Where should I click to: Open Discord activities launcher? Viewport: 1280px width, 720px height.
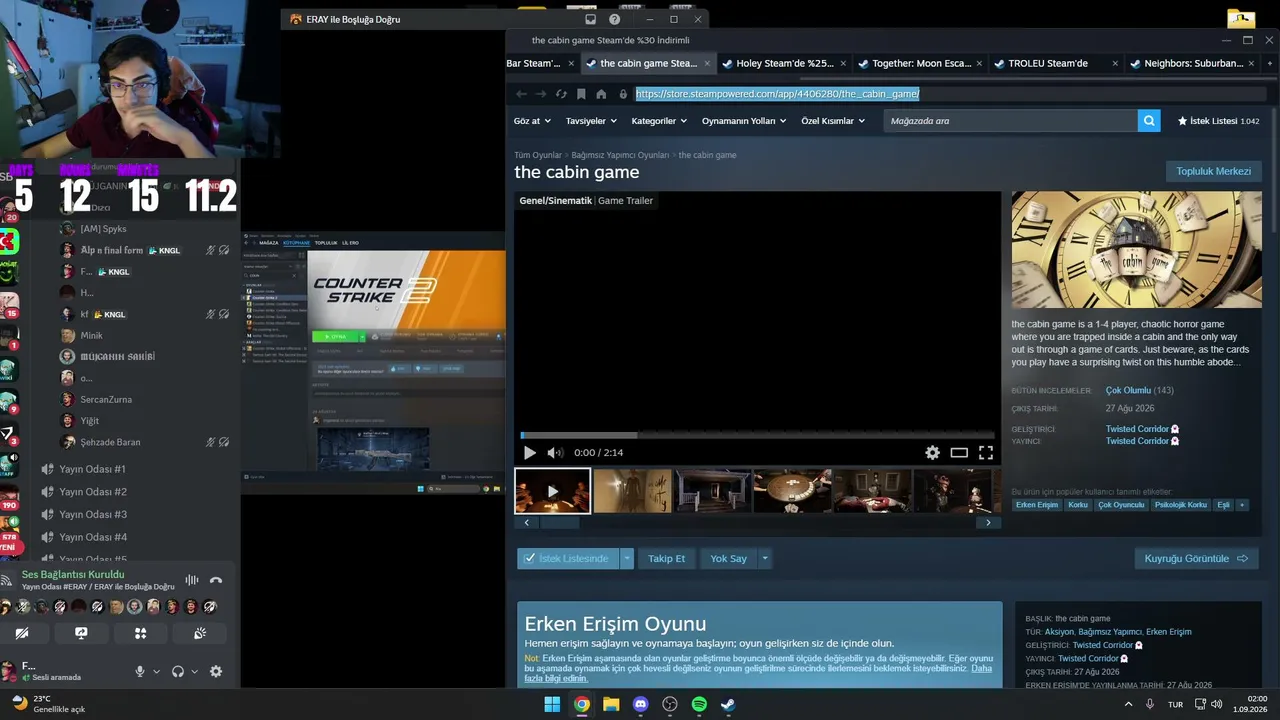pyautogui.click(x=140, y=633)
